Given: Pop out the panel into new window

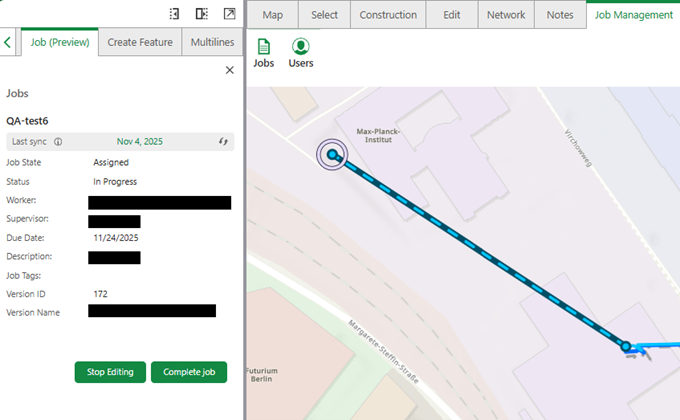Looking at the screenshot, I should pyautogui.click(x=229, y=14).
